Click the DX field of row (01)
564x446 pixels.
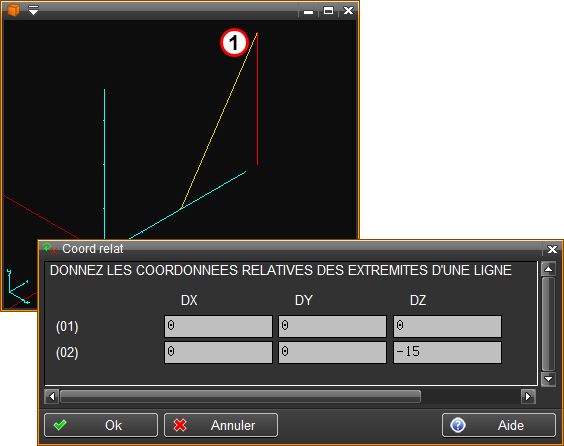pyautogui.click(x=218, y=326)
